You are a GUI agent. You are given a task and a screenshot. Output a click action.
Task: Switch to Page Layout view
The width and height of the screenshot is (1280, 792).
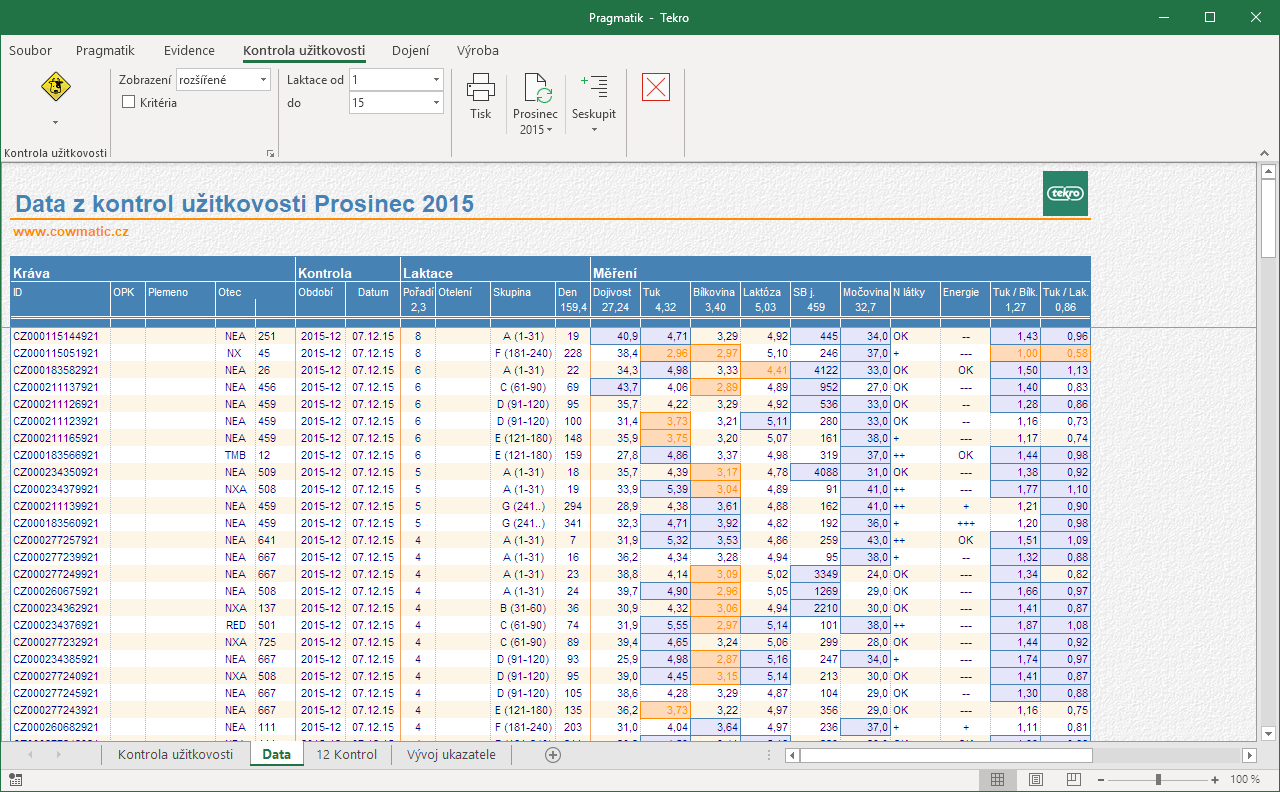tap(1036, 779)
